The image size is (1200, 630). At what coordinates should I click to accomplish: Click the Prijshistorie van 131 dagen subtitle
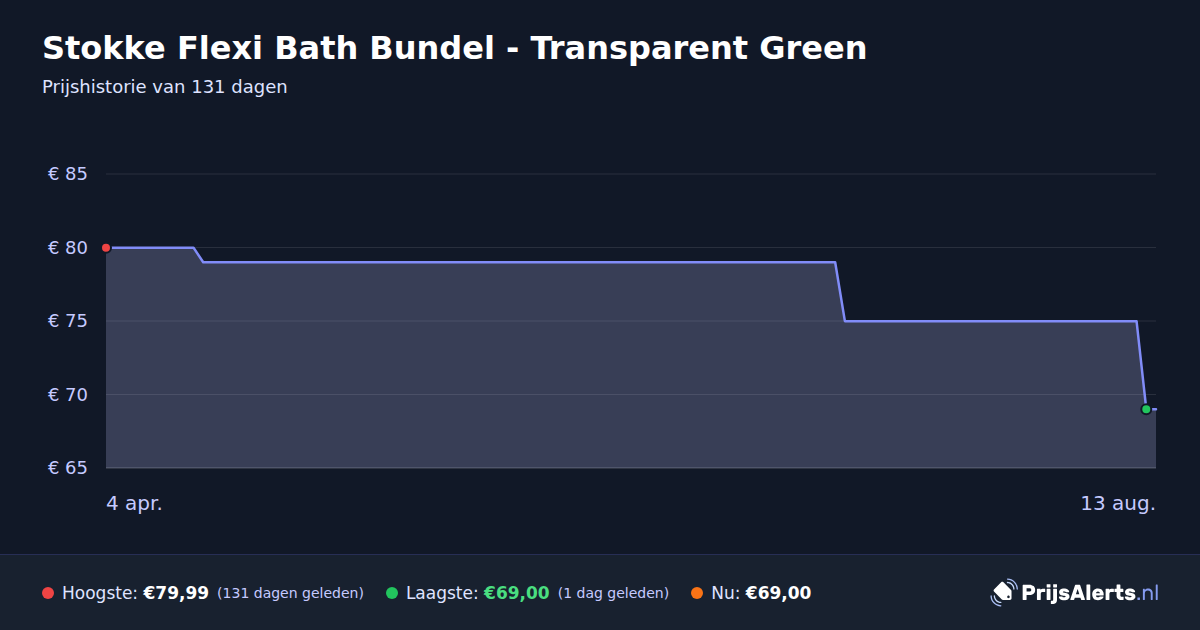[x=165, y=87]
